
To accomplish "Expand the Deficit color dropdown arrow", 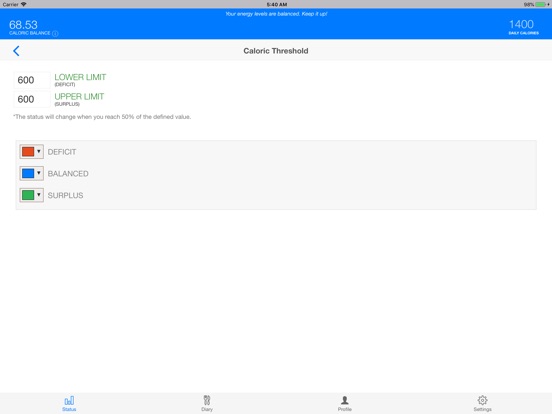I will point(39,151).
